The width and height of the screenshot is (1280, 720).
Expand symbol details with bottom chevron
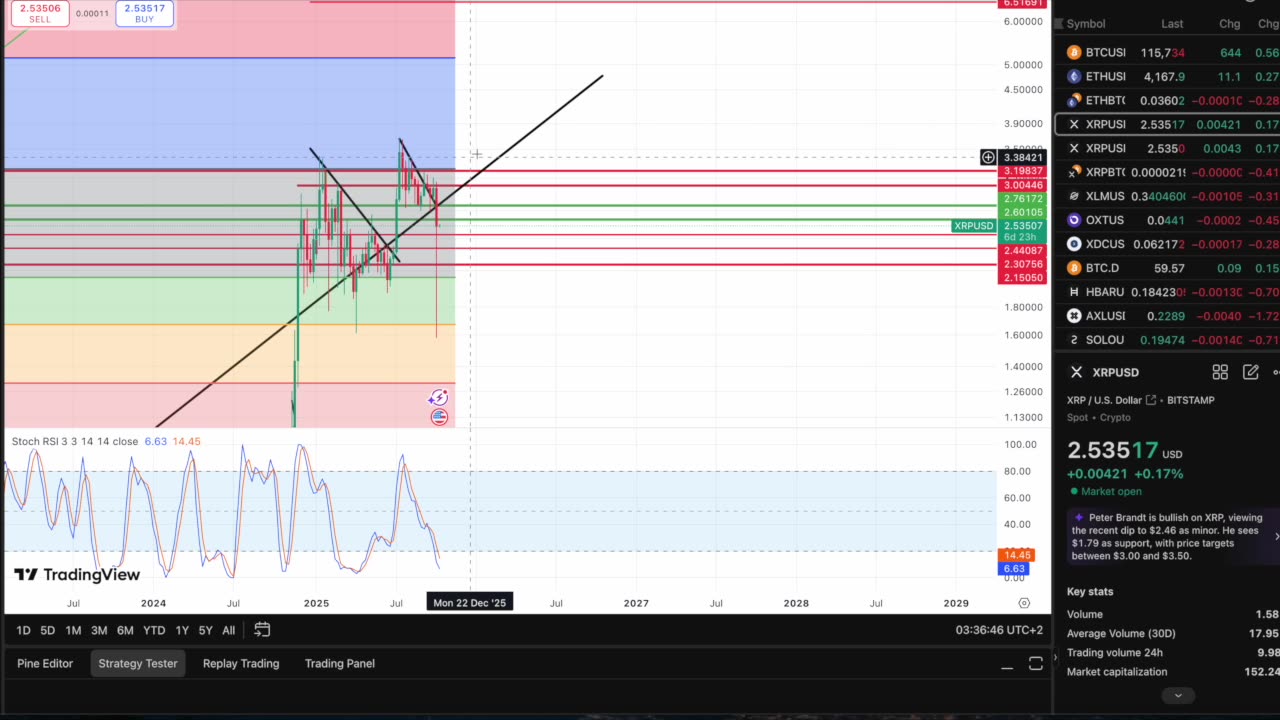tap(1178, 695)
